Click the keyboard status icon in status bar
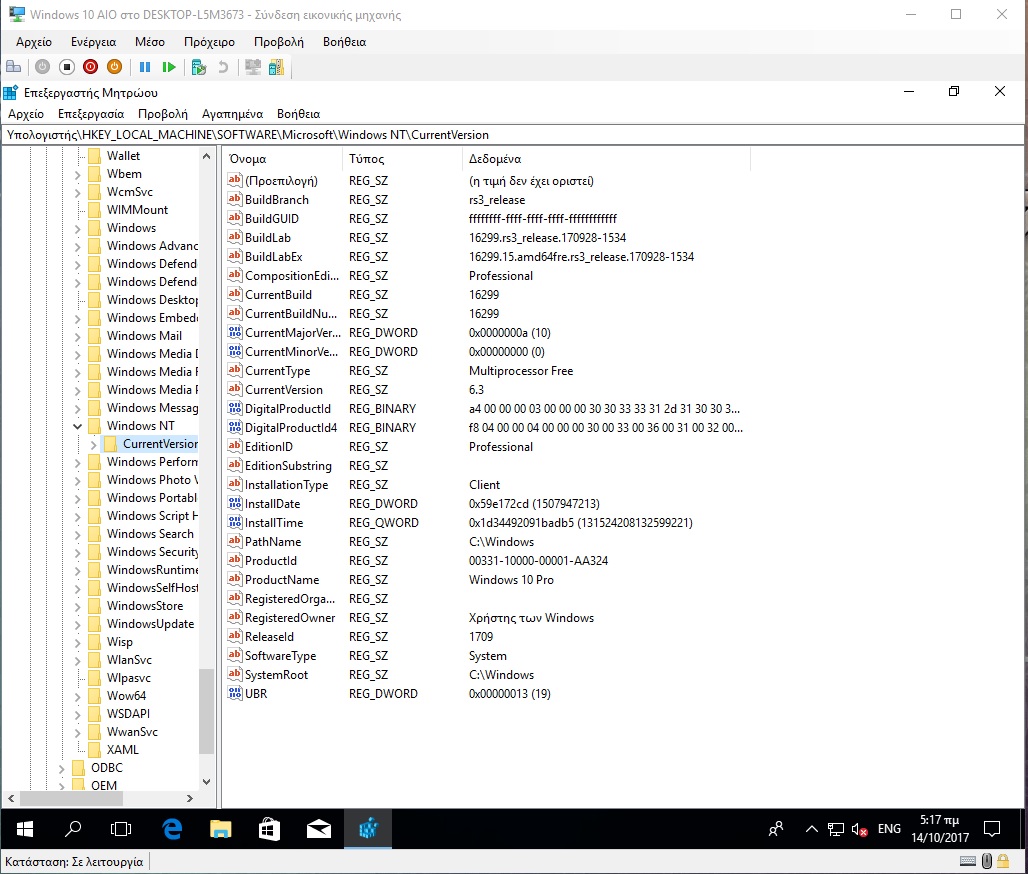The image size is (1028, 874). (x=968, y=861)
